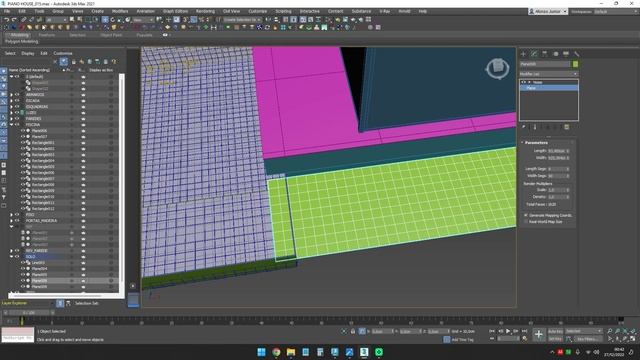The width and height of the screenshot is (640, 360).
Task: Click the object color swatch
Action: click(575, 64)
